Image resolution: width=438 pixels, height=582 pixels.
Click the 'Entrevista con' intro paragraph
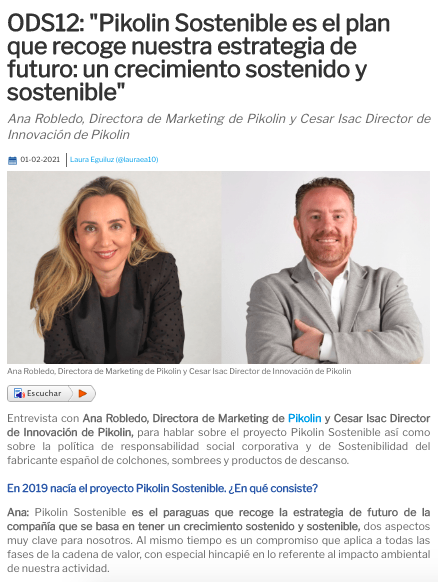(x=219, y=439)
